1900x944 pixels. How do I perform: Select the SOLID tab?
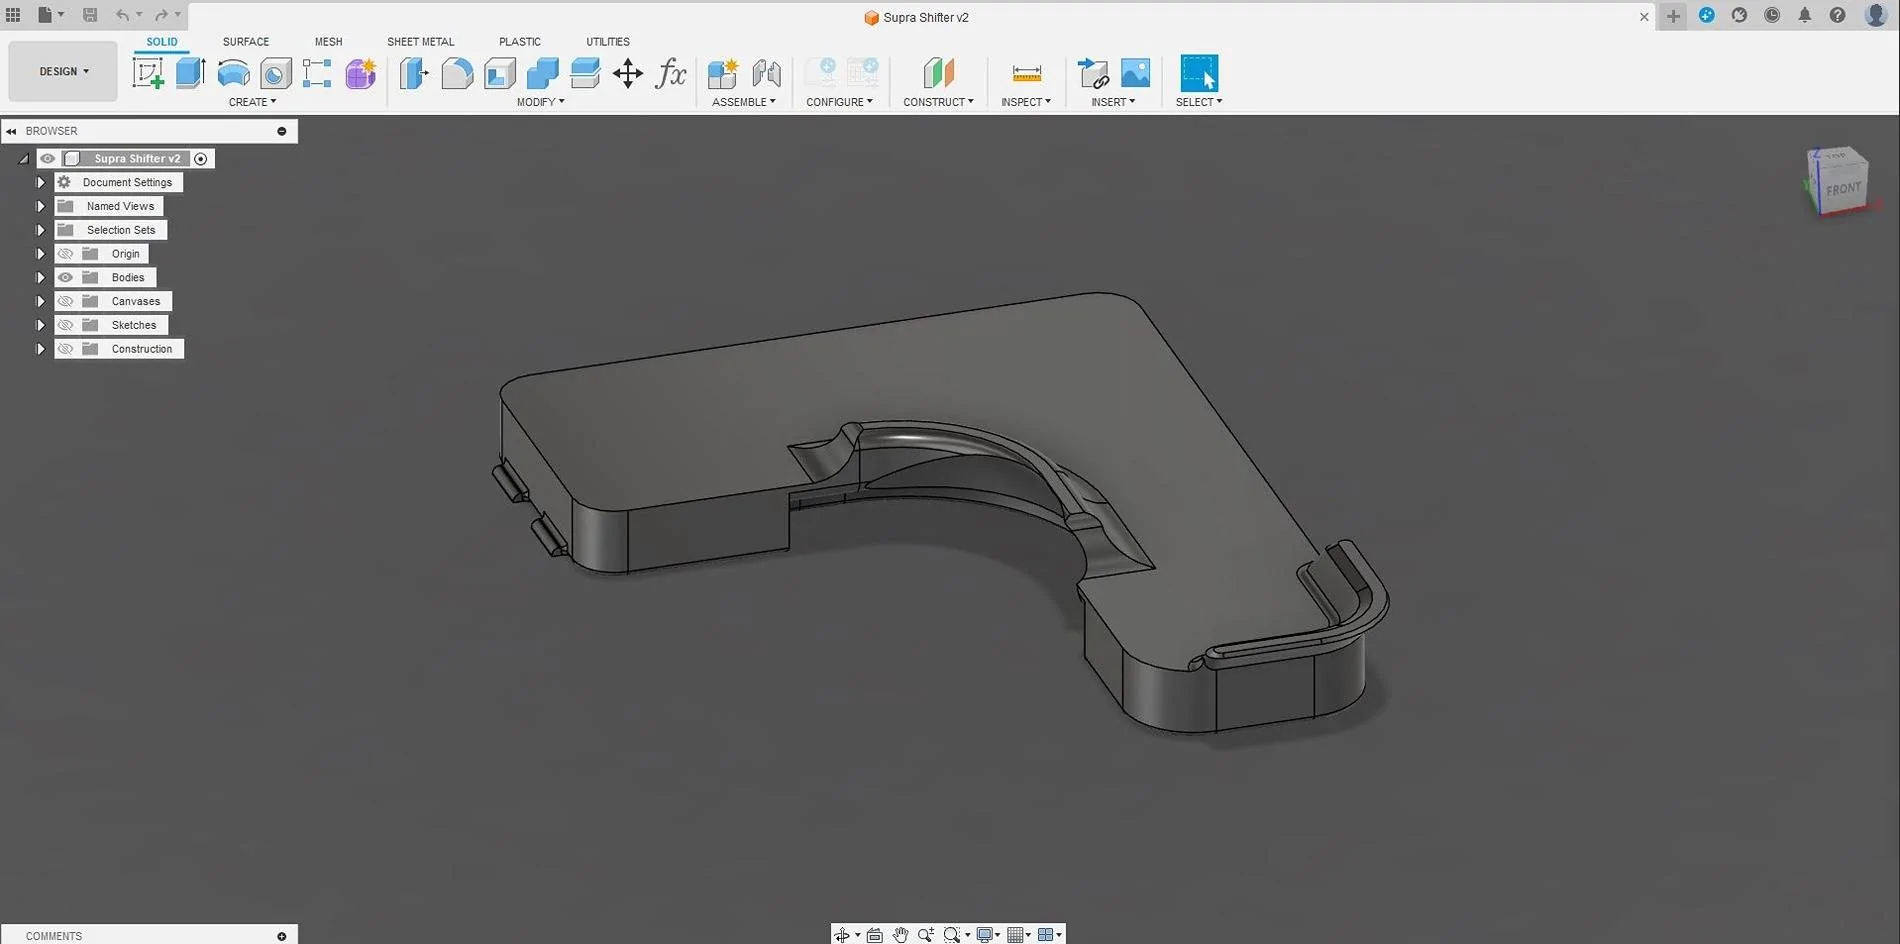tap(162, 42)
